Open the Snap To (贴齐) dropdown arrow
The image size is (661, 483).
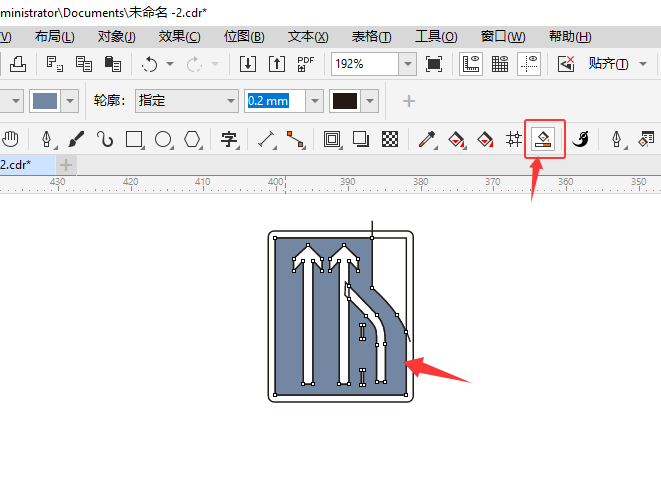[x=643, y=64]
